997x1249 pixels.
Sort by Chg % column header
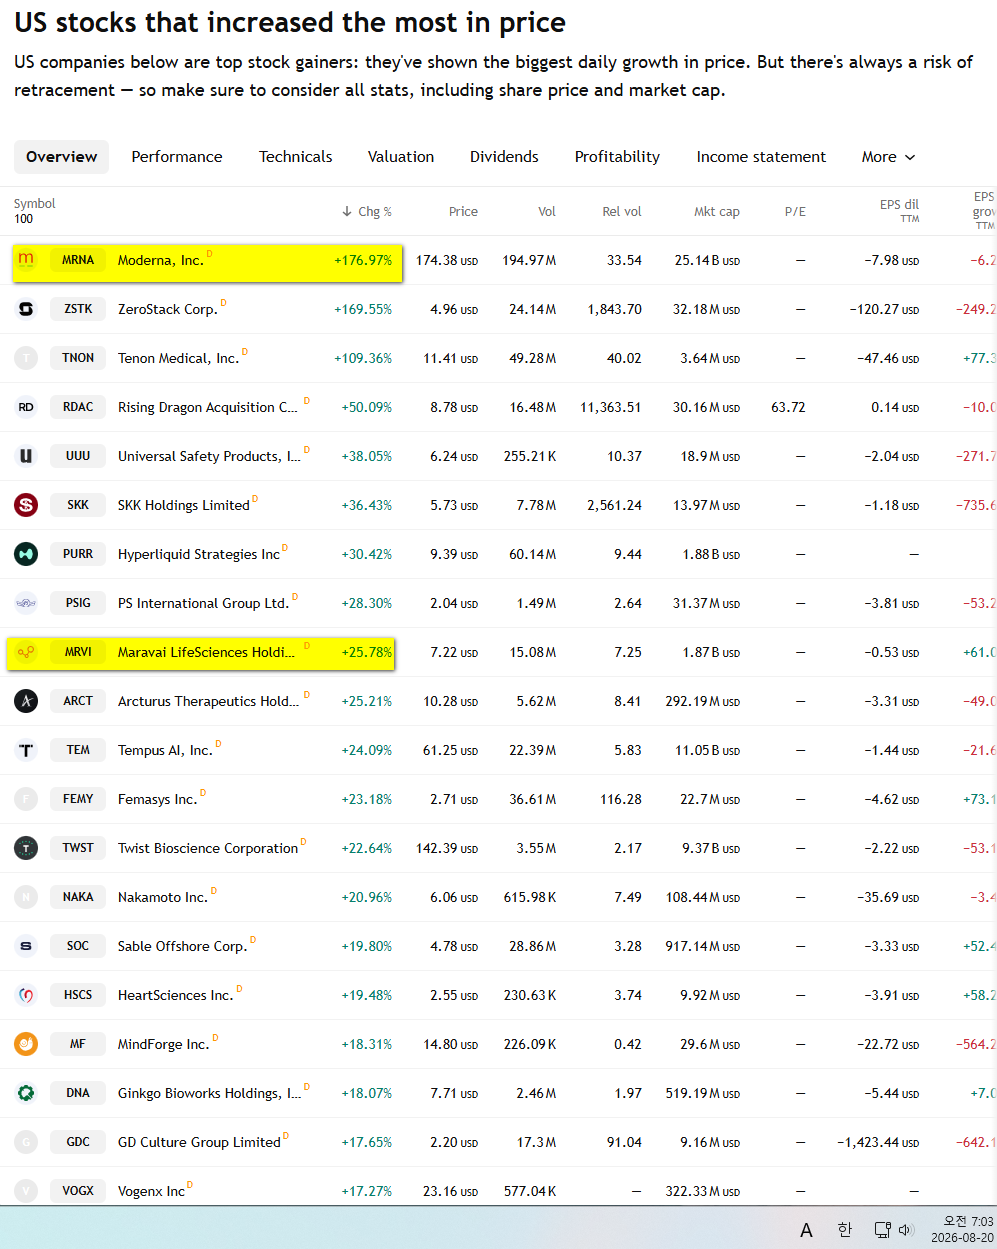tap(367, 211)
